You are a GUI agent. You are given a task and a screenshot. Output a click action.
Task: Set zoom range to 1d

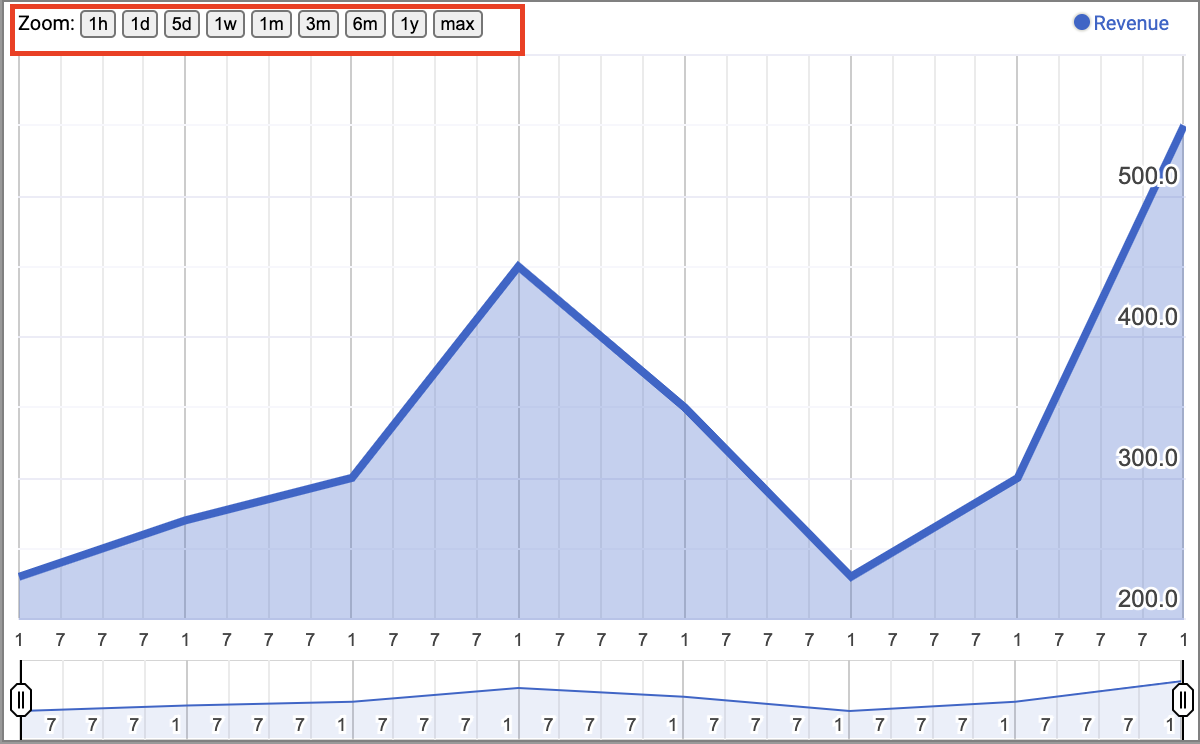pyautogui.click(x=140, y=24)
